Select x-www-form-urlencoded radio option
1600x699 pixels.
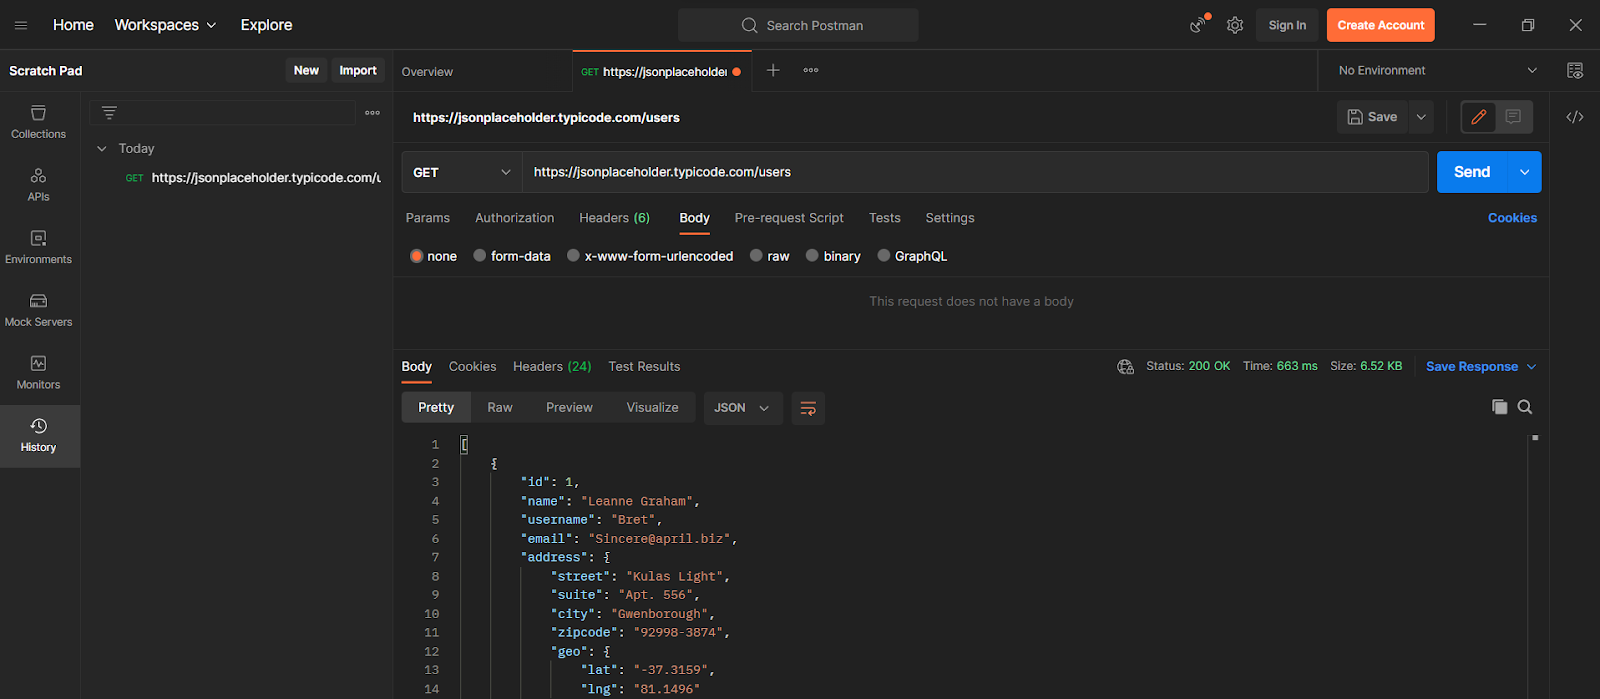(x=573, y=256)
